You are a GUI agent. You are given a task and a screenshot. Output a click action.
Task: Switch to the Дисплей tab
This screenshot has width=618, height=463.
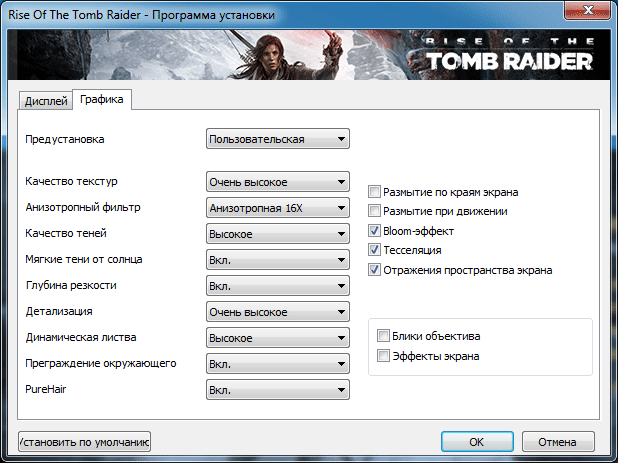(46, 101)
